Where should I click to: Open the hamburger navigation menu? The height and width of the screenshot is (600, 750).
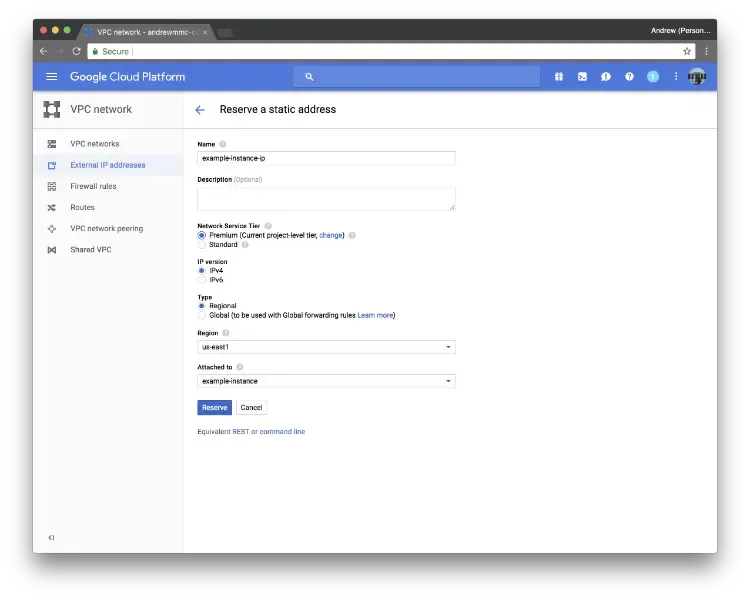52,77
